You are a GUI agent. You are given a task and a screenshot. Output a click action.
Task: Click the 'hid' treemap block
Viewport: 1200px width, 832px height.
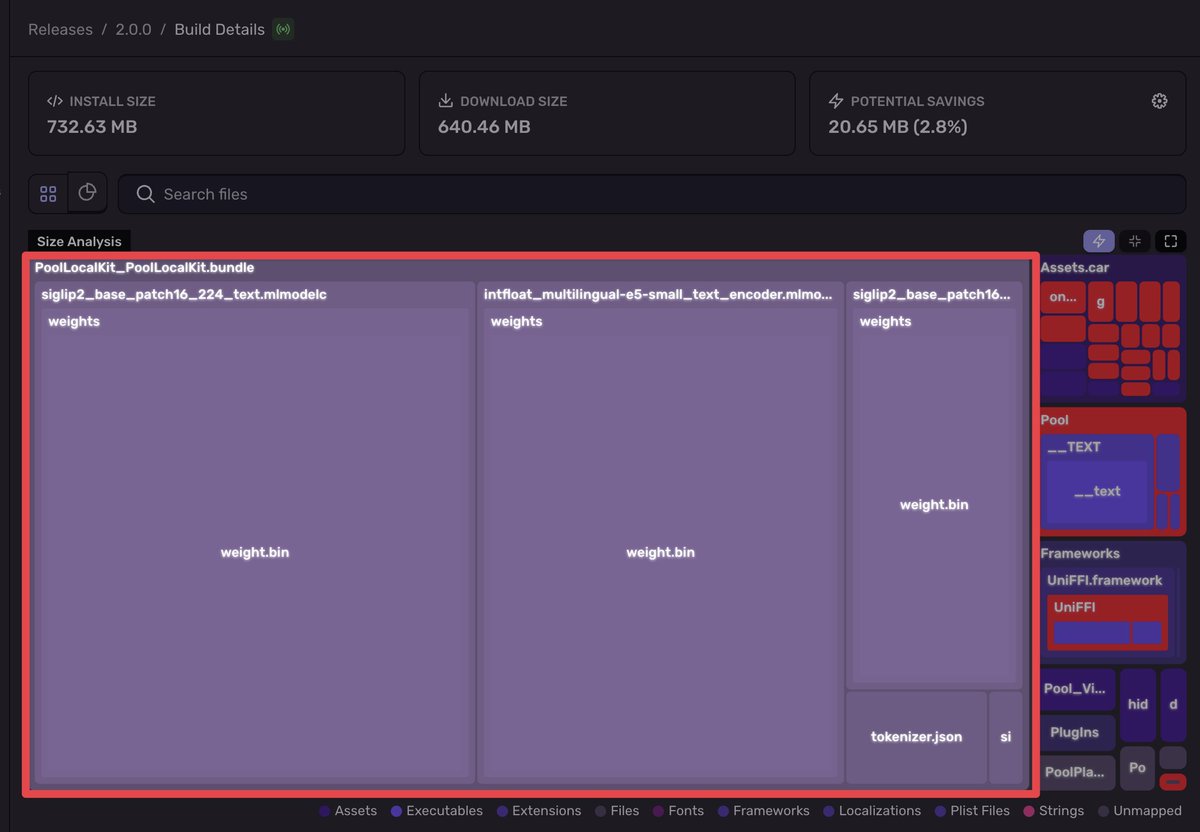pyautogui.click(x=1138, y=704)
